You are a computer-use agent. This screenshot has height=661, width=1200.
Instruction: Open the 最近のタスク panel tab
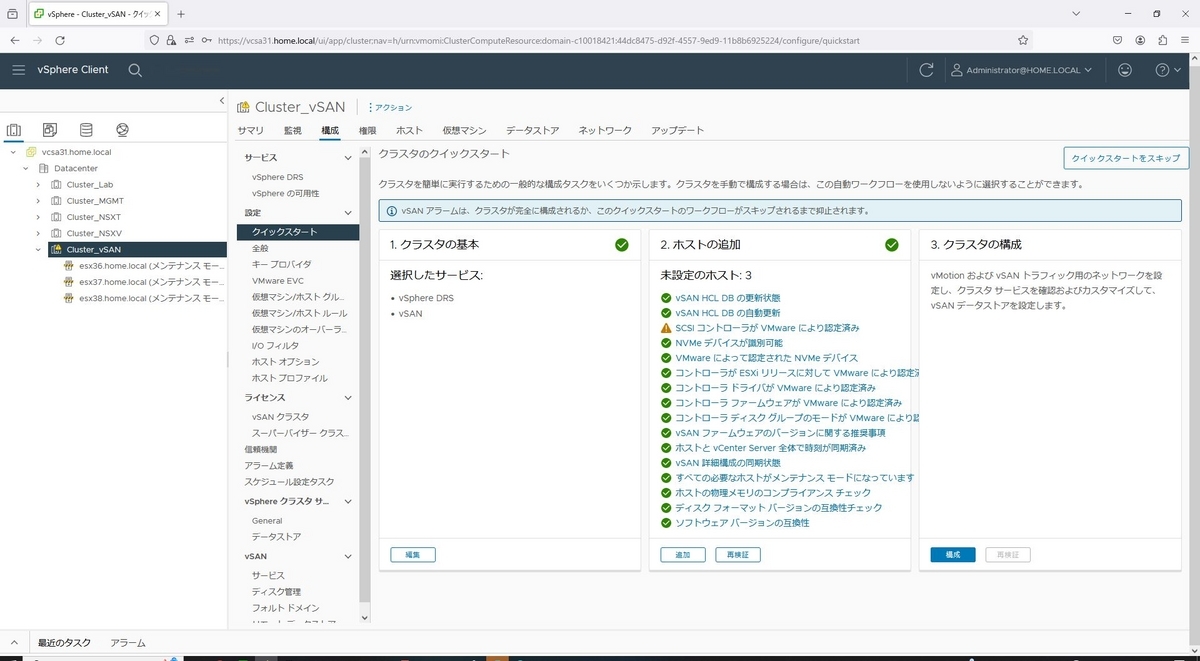pyautogui.click(x=64, y=643)
